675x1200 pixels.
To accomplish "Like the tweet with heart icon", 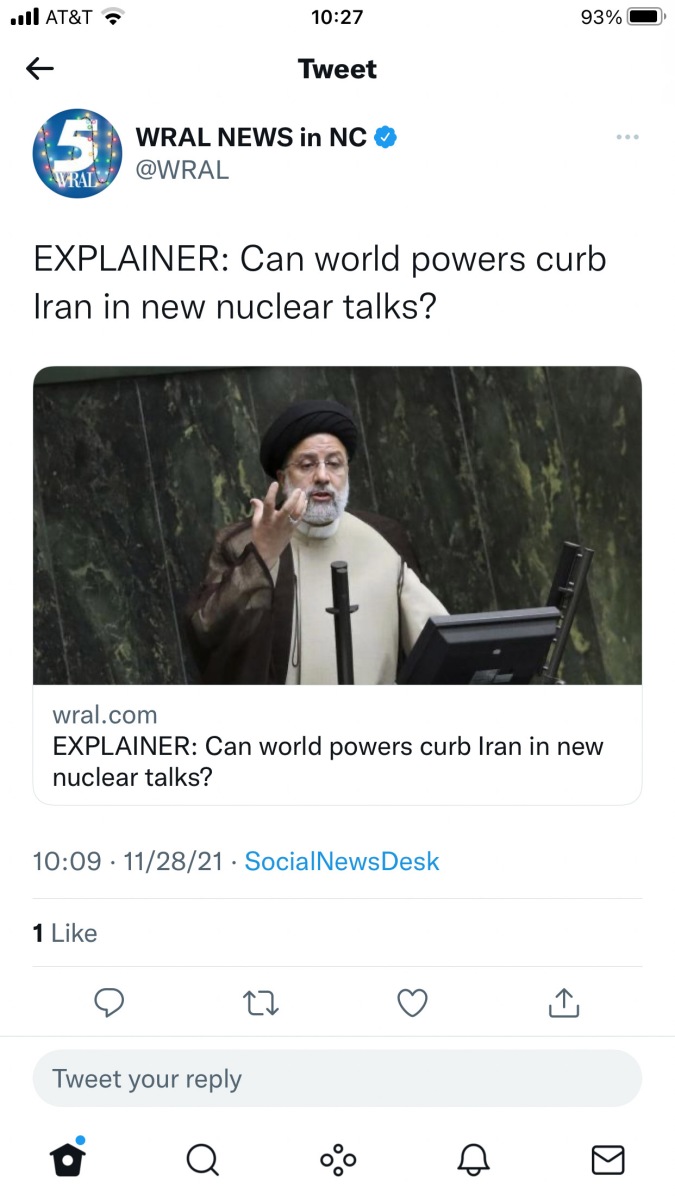I will click(x=413, y=1002).
